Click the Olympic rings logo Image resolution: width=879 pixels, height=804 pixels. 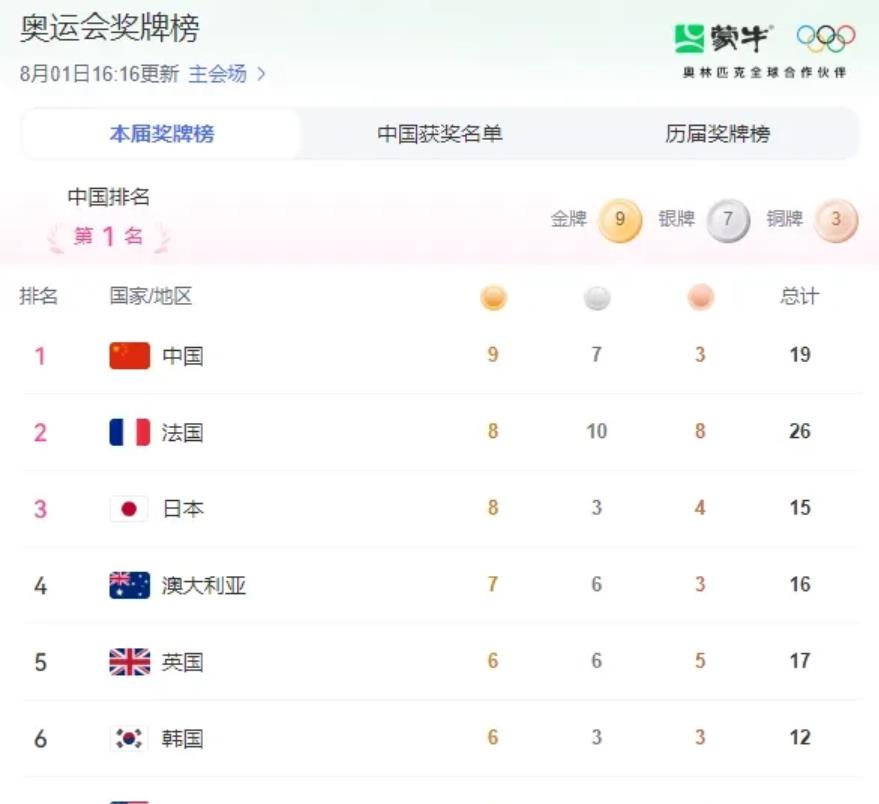829,38
